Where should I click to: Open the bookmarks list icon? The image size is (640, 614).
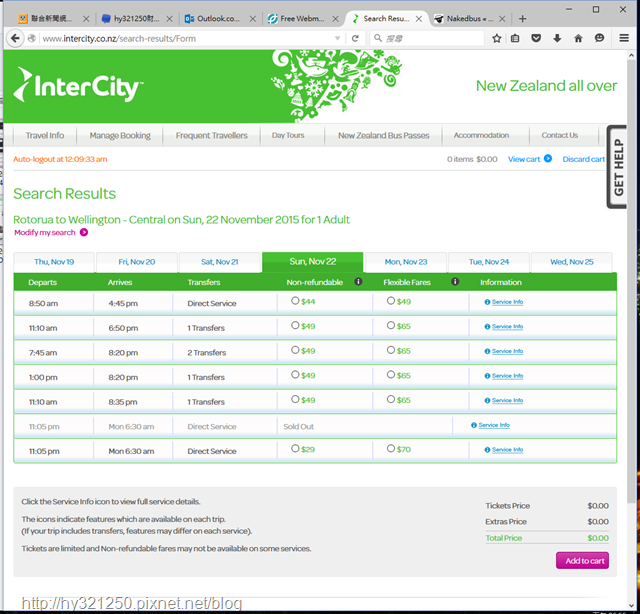515,38
